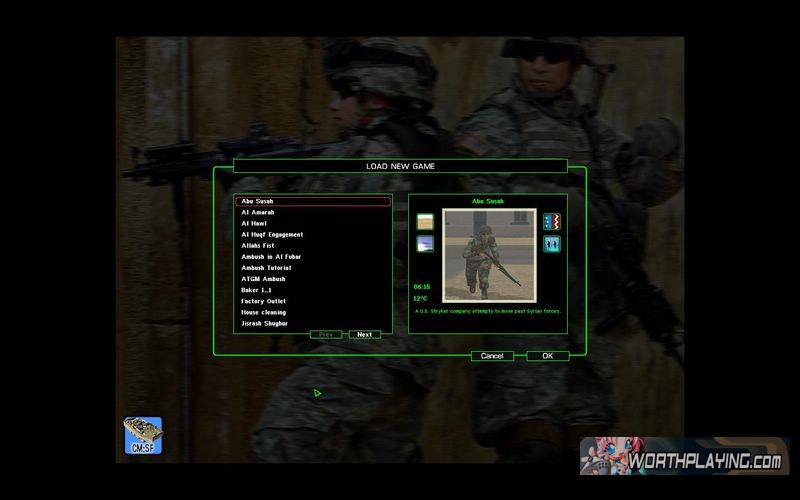
Task: Select the Allahs Fist scenario
Action: coord(258,245)
